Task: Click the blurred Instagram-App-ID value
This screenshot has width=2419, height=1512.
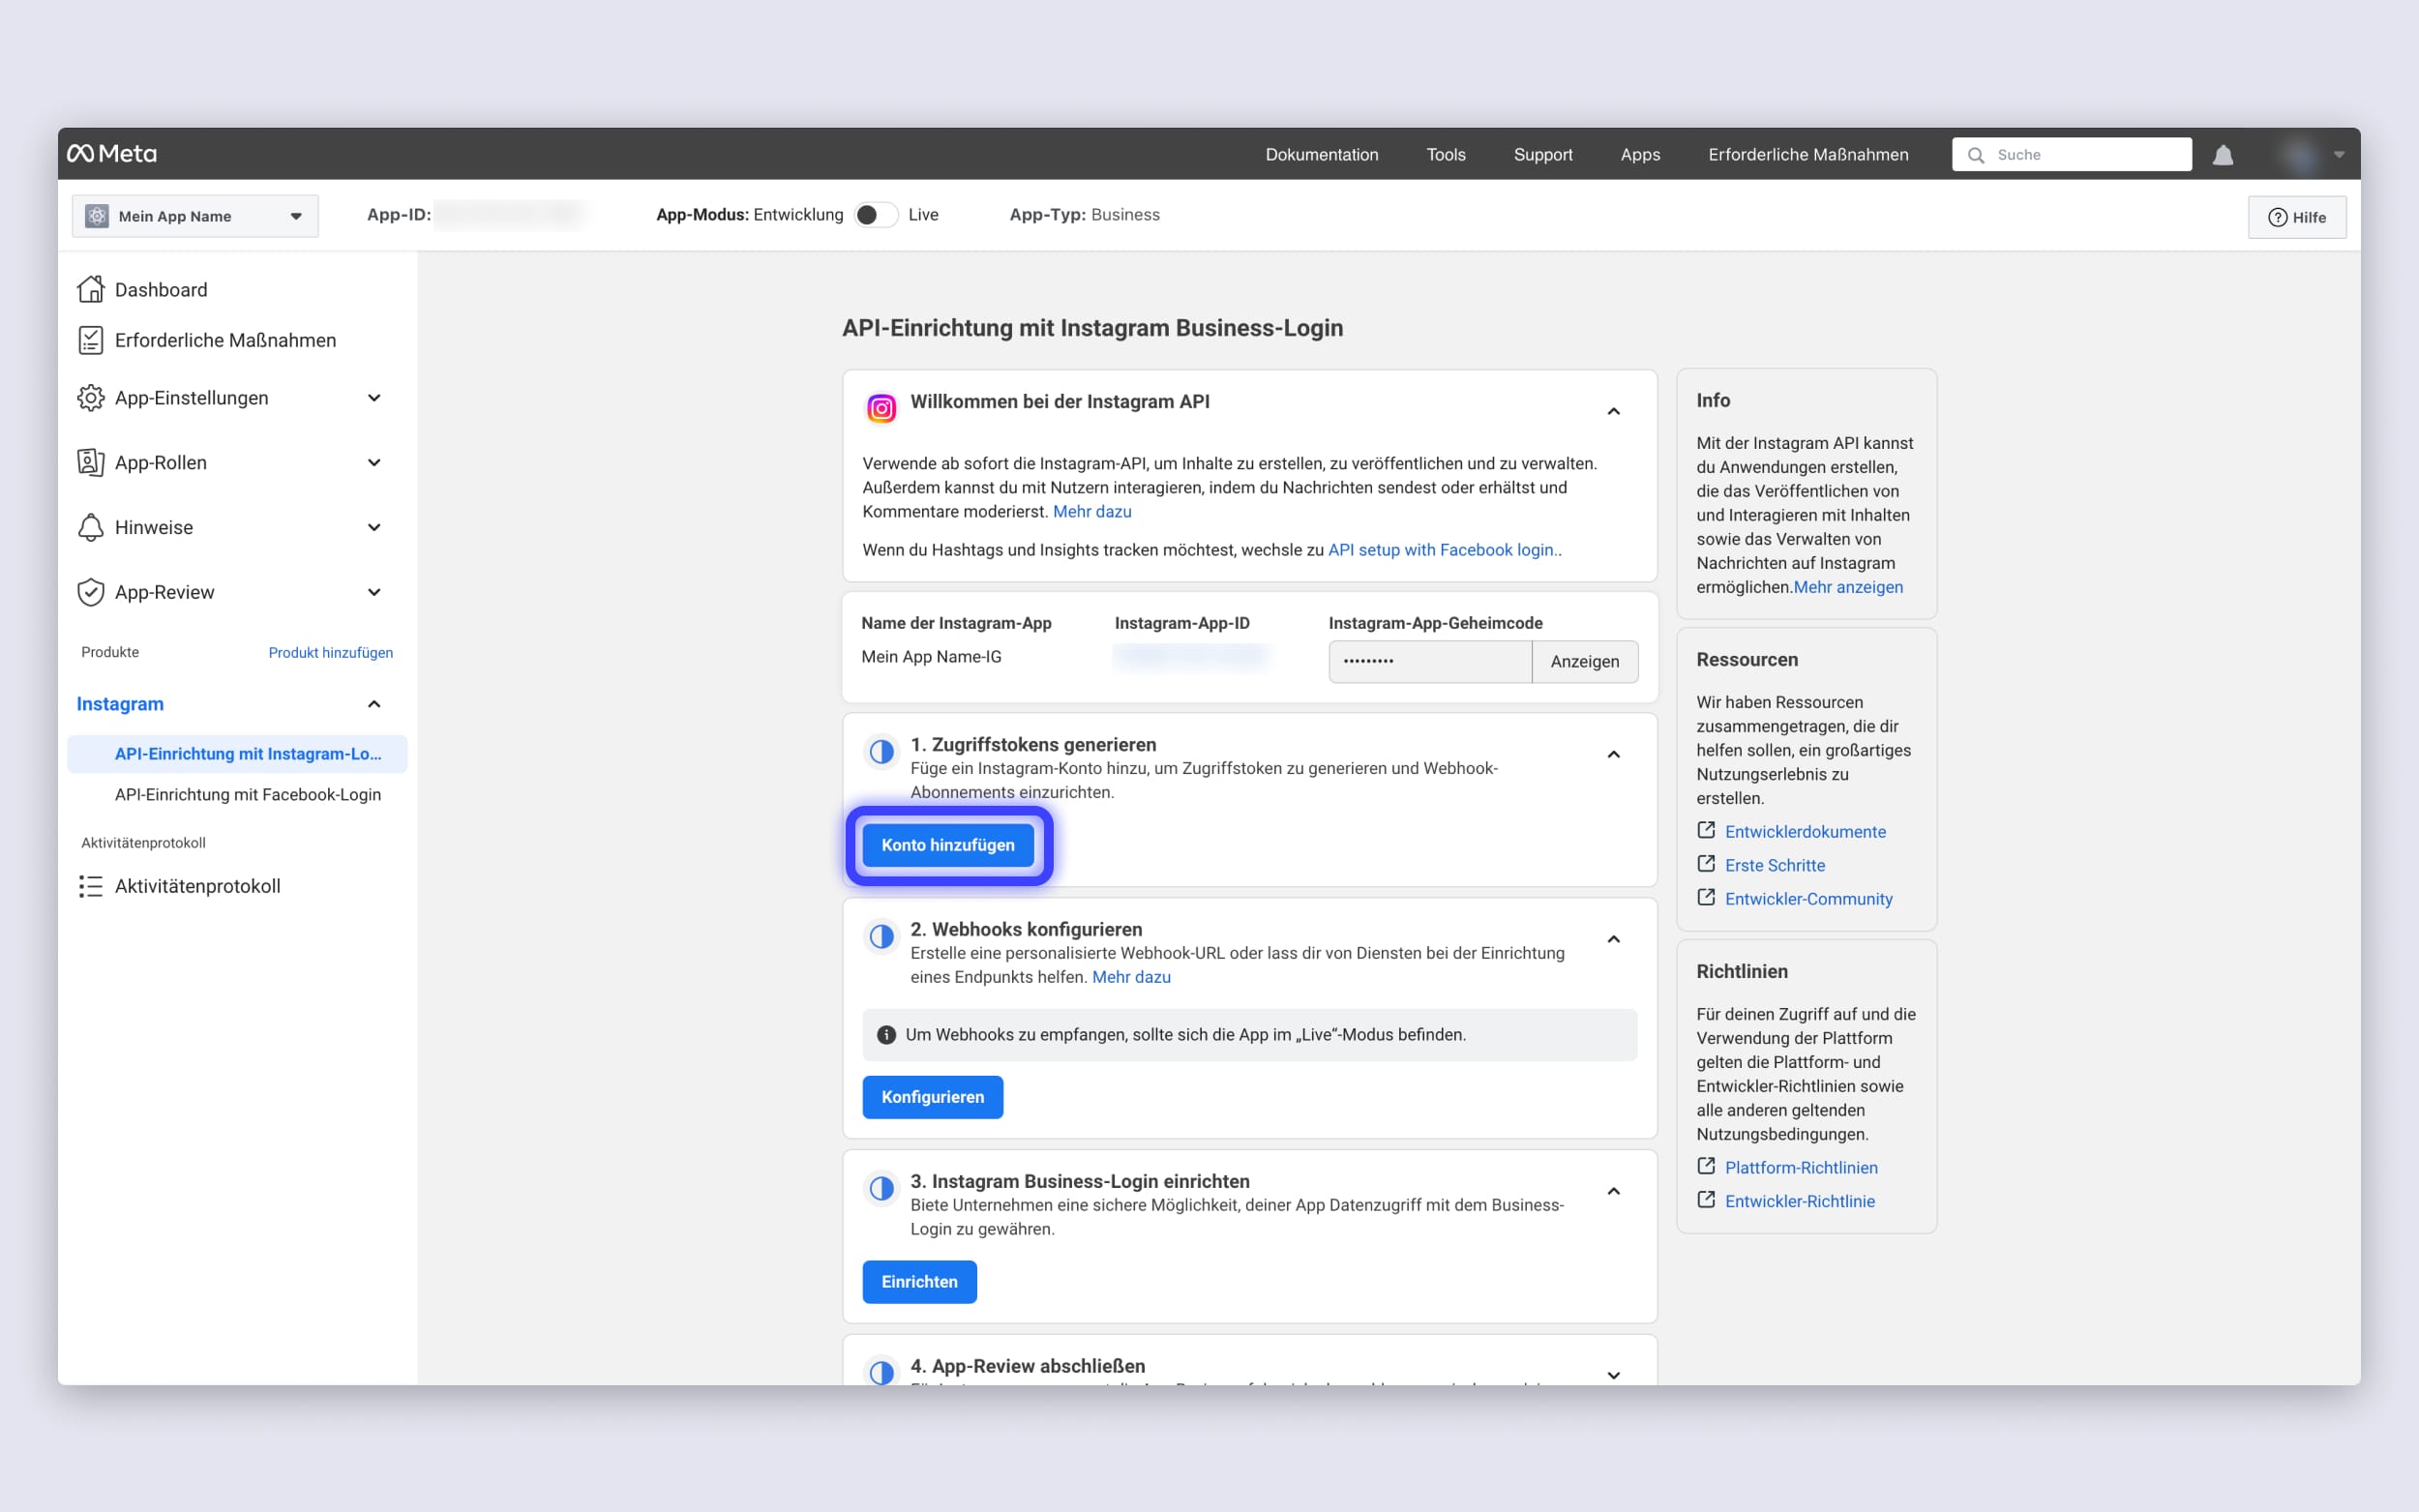Action: pyautogui.click(x=1189, y=656)
